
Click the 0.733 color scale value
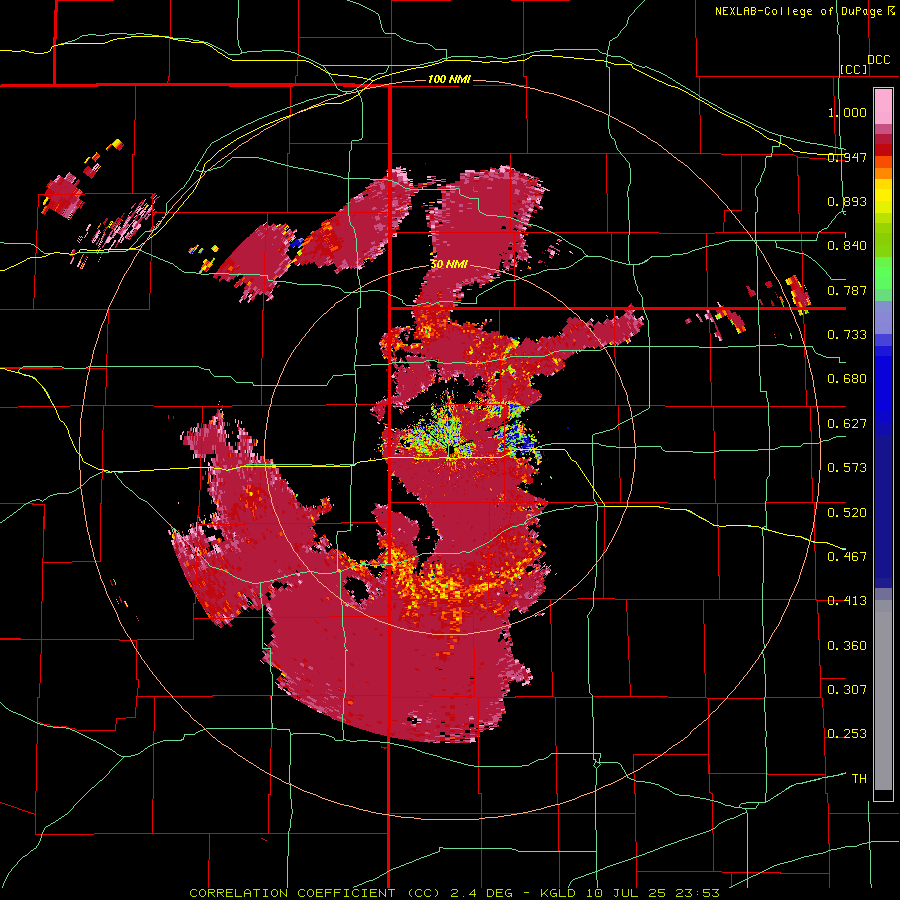click(x=847, y=335)
